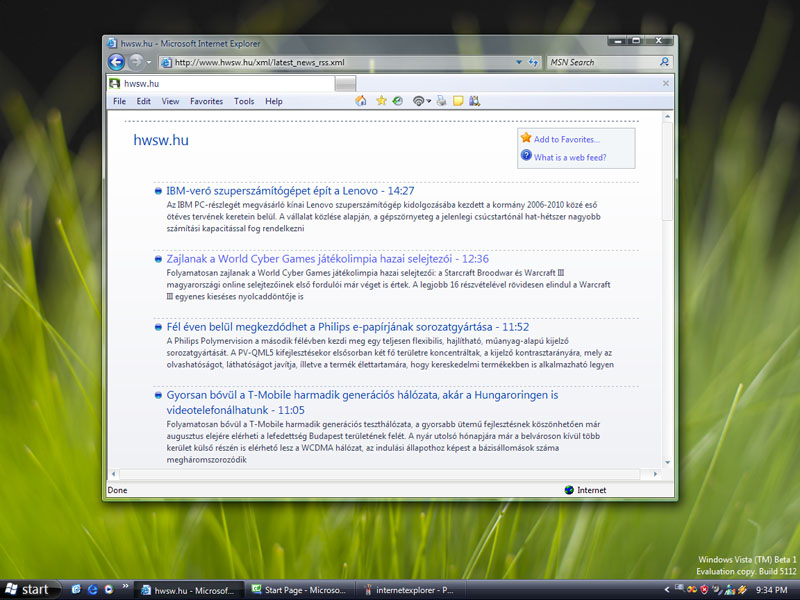Click the hwsw.hu feed title
This screenshot has width=800, height=600.
pyautogui.click(x=161, y=140)
